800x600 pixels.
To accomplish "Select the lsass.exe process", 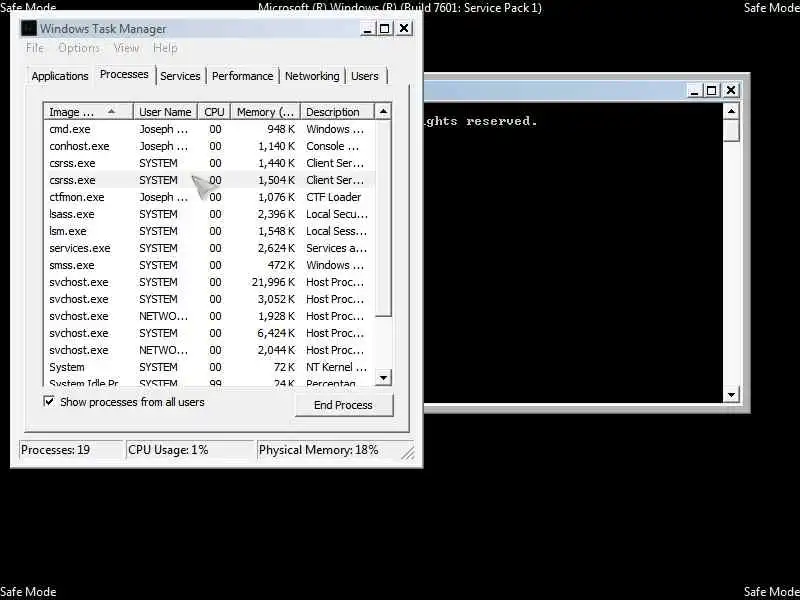I will click(209, 214).
